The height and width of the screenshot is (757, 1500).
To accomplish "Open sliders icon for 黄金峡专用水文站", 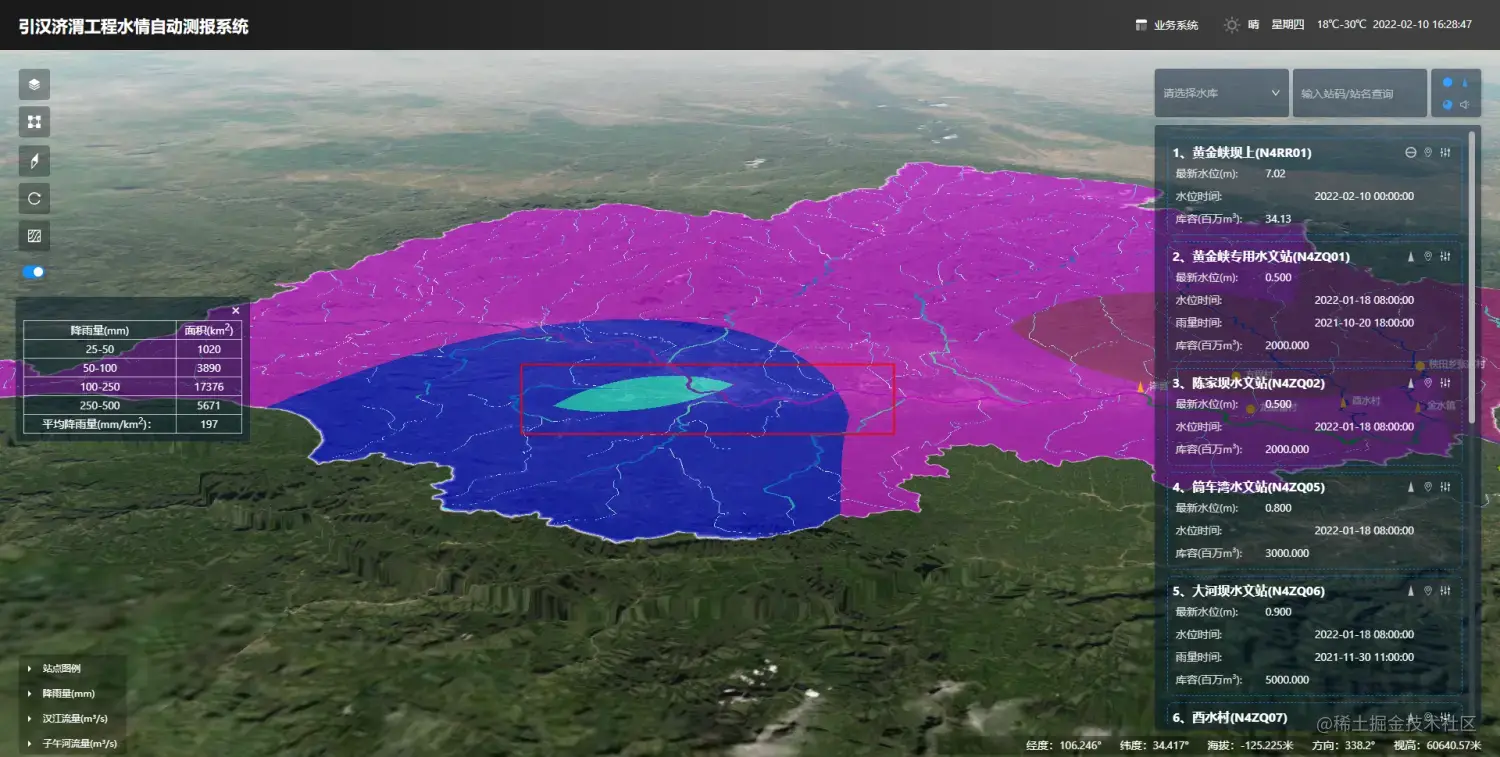I will 1446,257.
